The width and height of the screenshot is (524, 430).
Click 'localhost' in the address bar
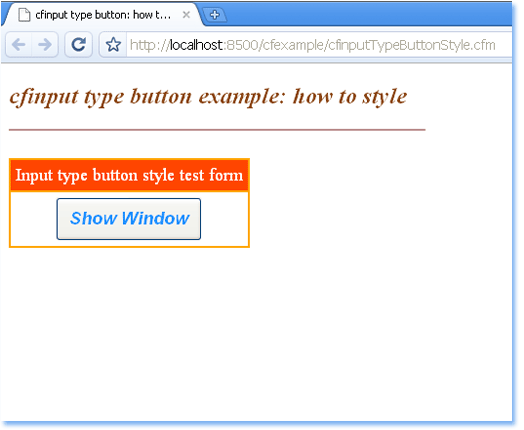(196, 45)
